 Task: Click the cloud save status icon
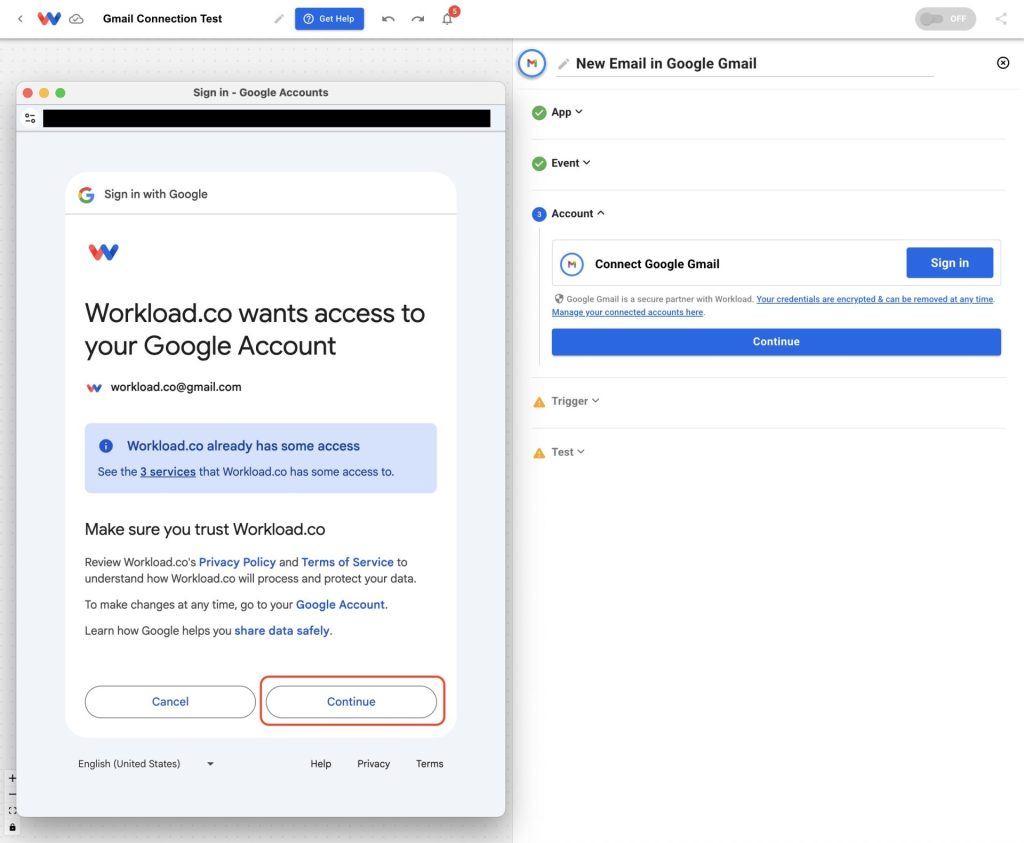pos(76,19)
